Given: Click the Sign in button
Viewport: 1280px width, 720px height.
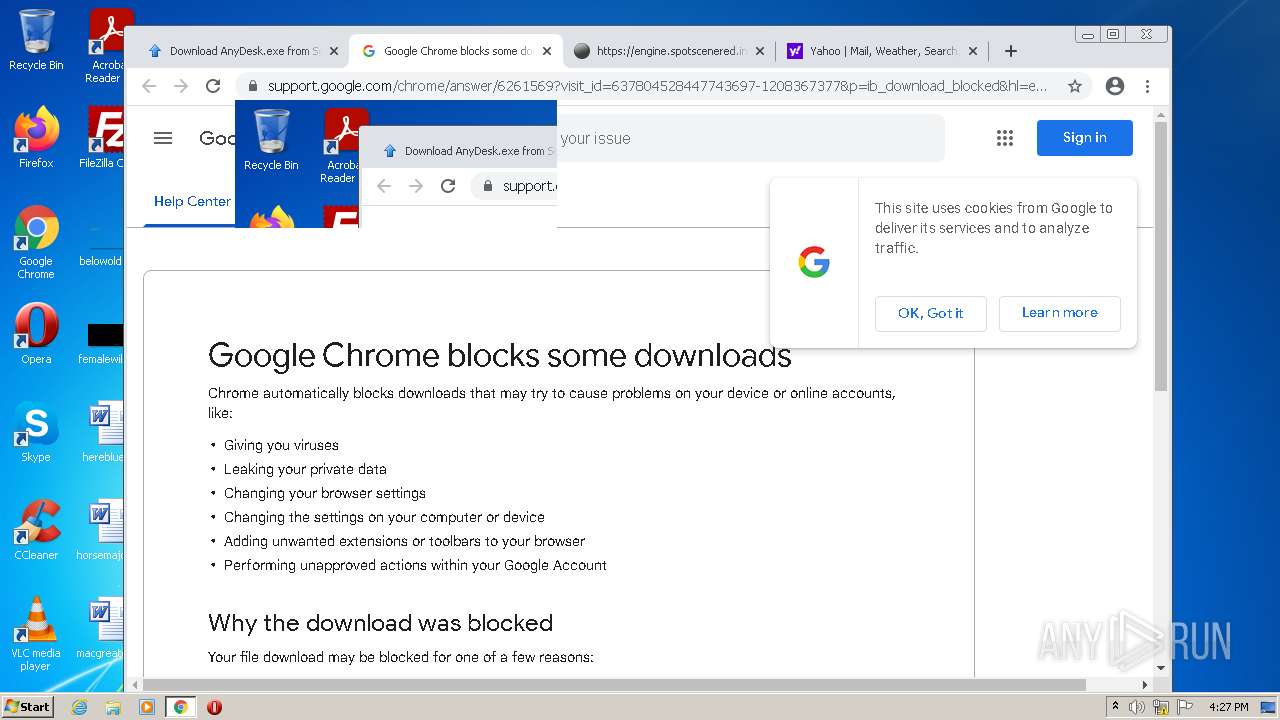Looking at the screenshot, I should click(x=1084, y=138).
